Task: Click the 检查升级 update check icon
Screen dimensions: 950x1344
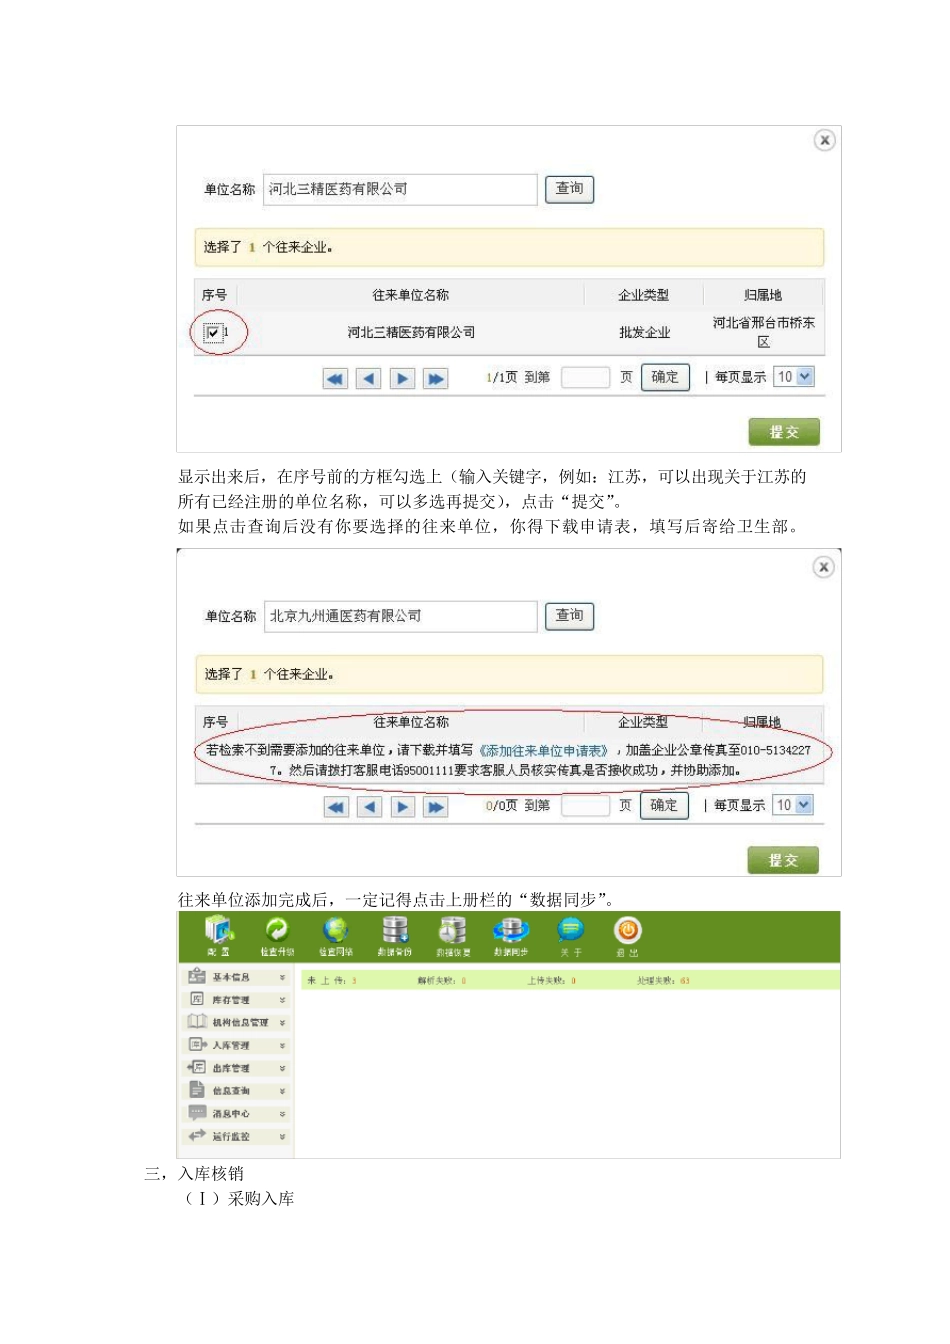Action: [276, 930]
